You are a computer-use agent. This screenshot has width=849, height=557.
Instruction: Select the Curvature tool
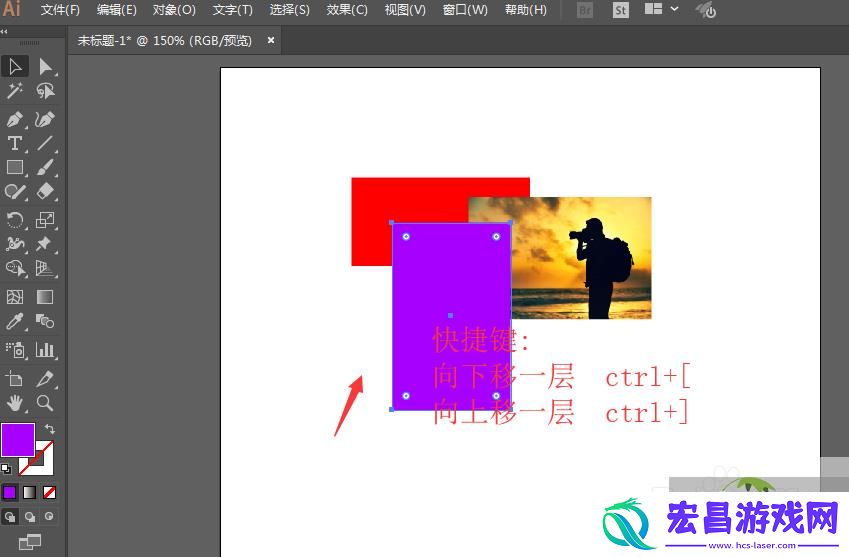point(45,119)
